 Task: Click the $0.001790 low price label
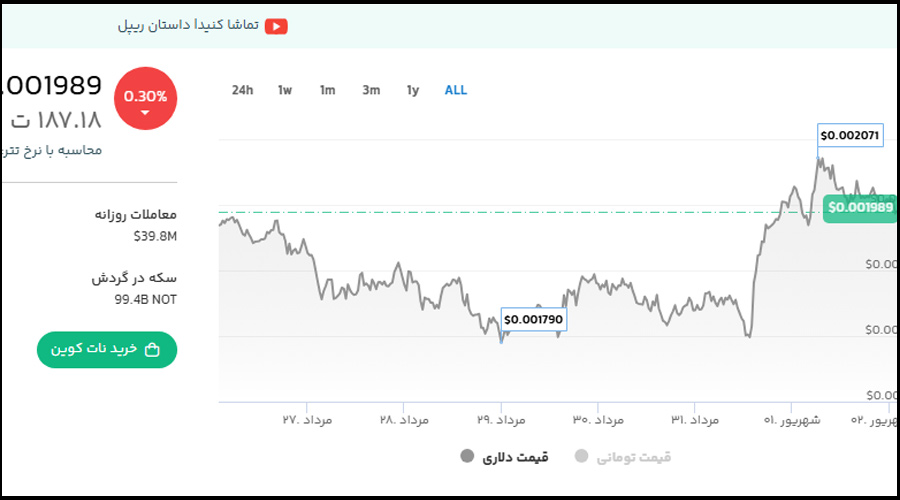(534, 320)
